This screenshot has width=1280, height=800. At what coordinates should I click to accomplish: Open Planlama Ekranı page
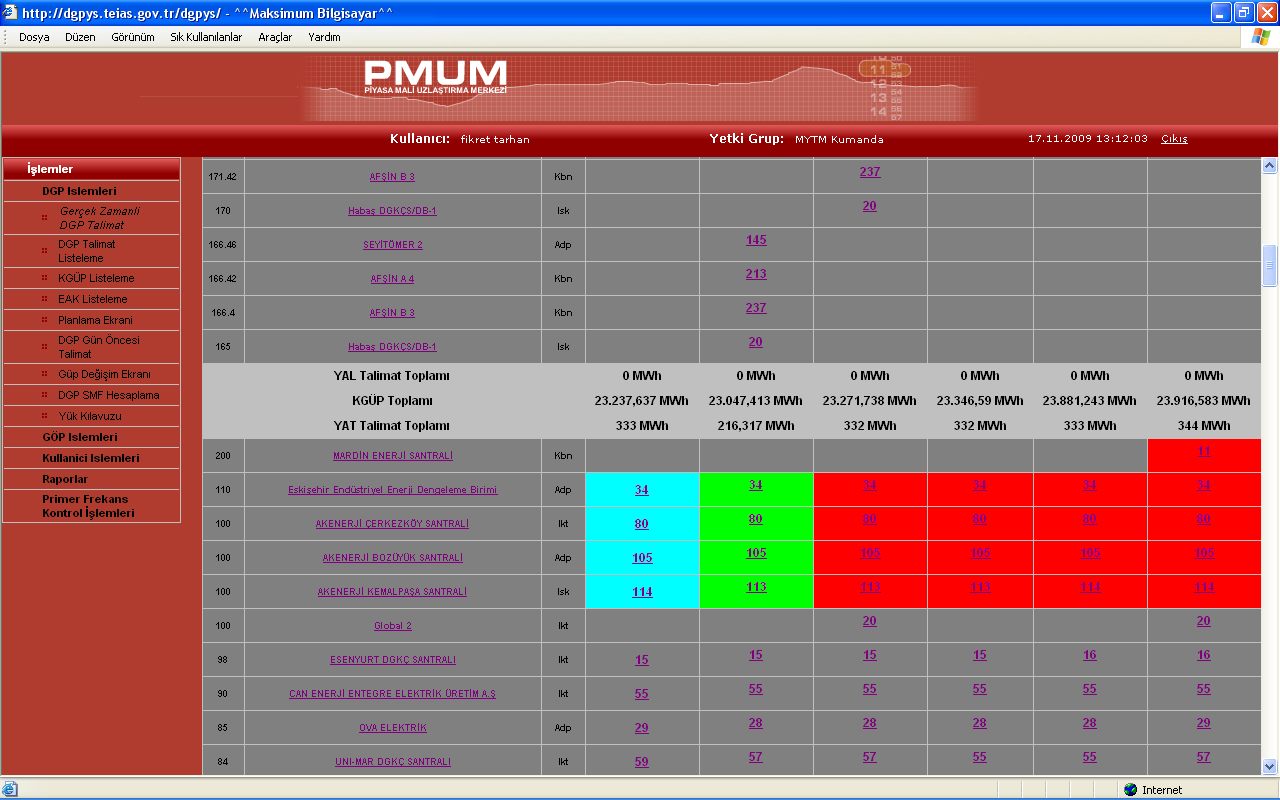click(95, 320)
